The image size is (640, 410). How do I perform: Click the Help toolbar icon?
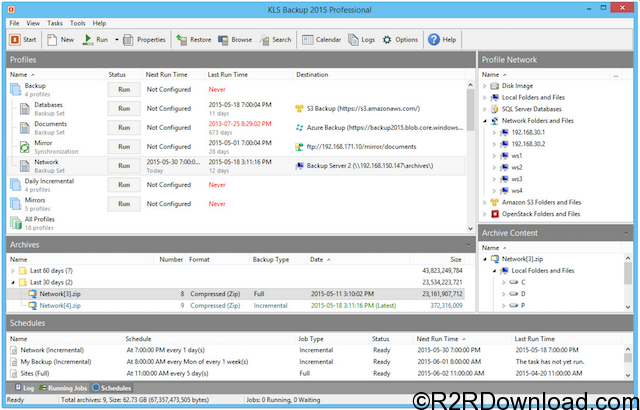(434, 40)
